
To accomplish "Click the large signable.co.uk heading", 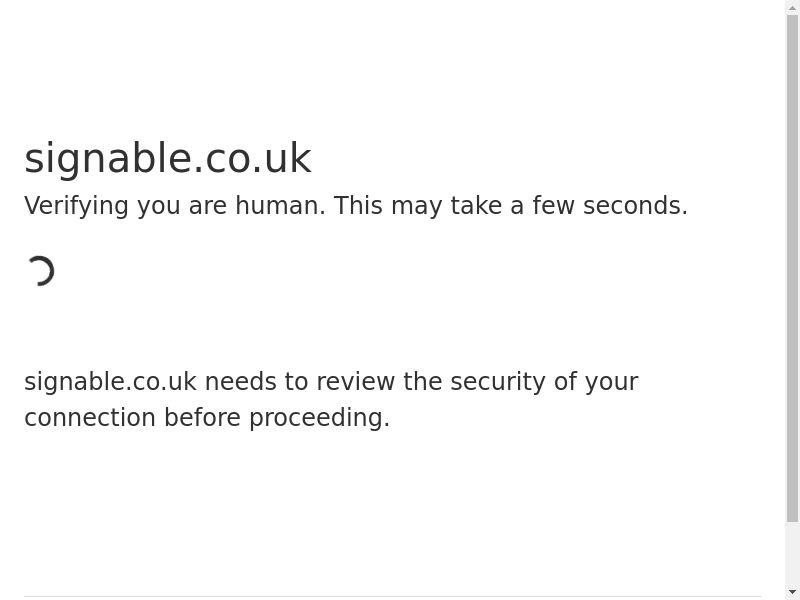I will coord(168,158).
